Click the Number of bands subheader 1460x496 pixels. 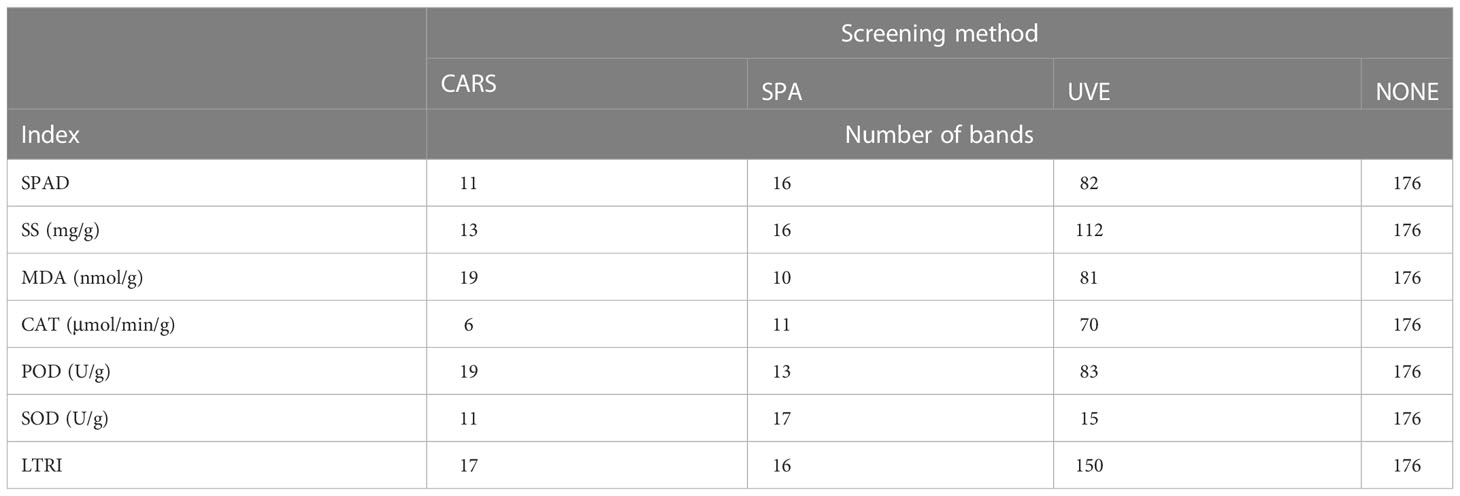pyautogui.click(x=938, y=135)
